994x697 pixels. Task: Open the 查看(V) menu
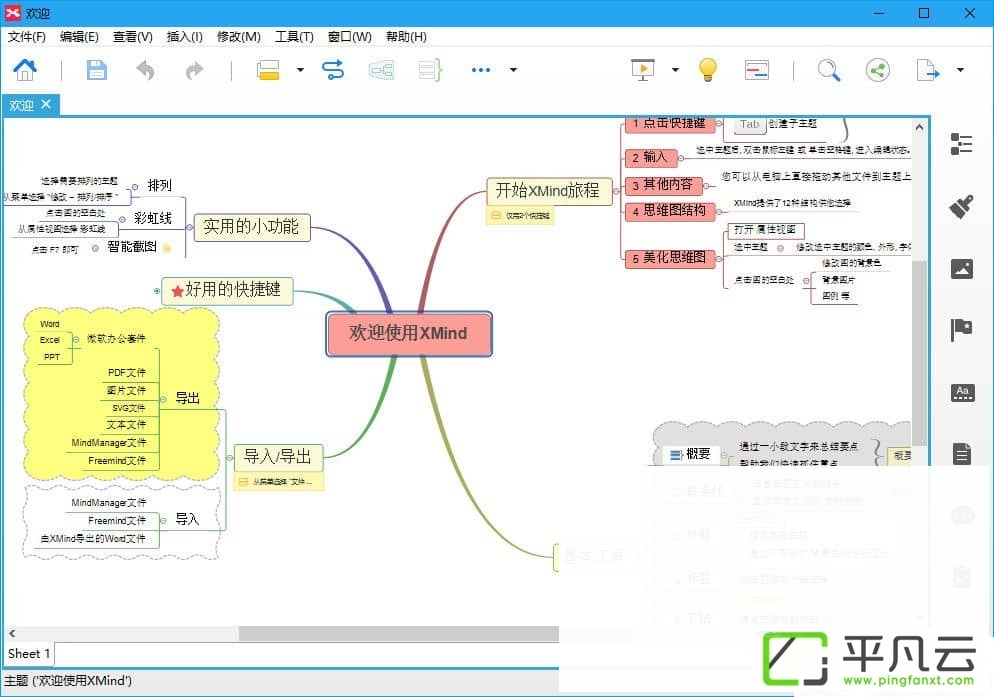[x=132, y=37]
